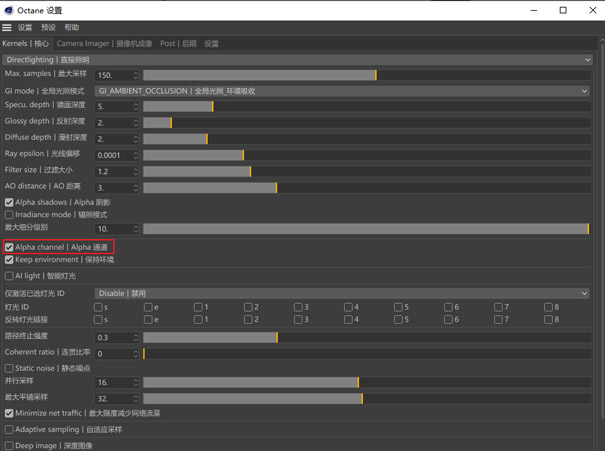Check 反转灯光链接 box 7
Screen dimensions: 605x451
click(x=499, y=319)
